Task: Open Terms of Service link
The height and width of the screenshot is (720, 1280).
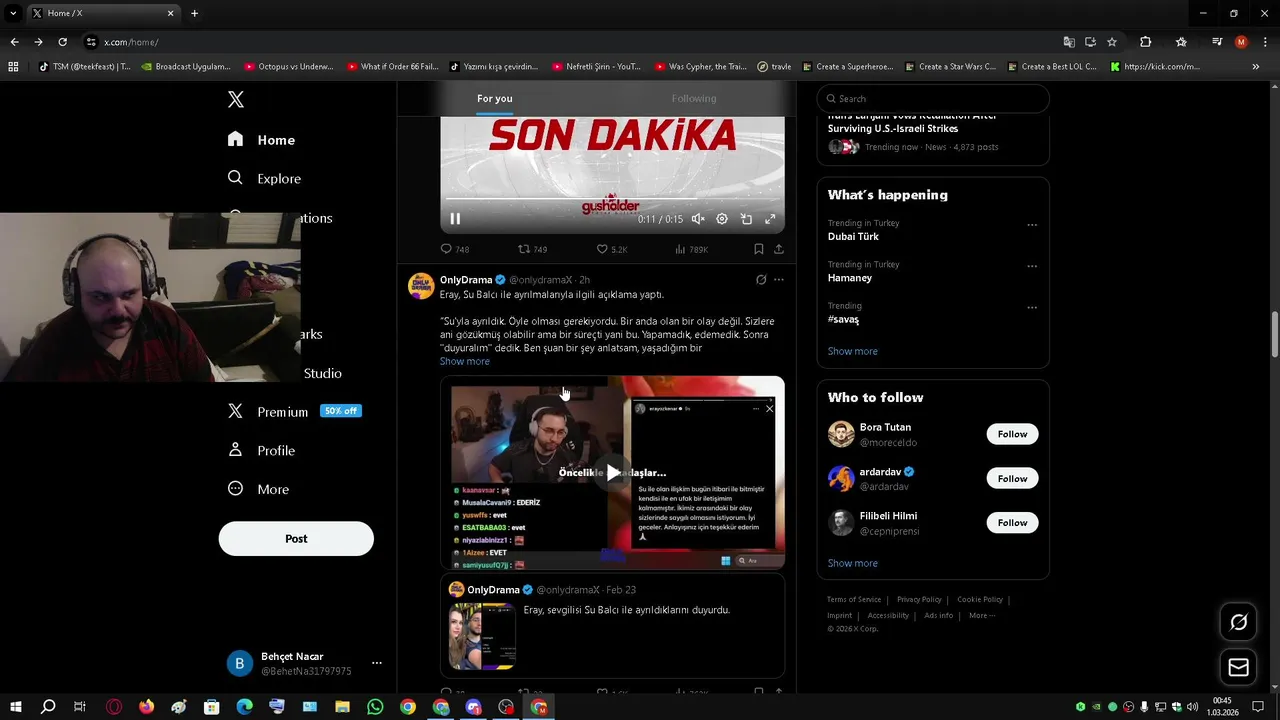Action: (x=854, y=599)
